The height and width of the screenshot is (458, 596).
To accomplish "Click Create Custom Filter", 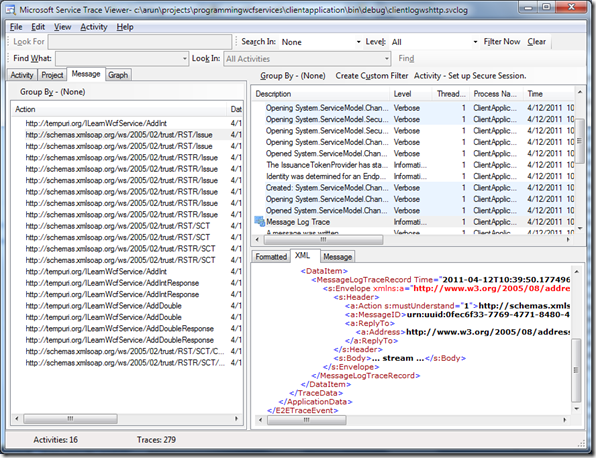I will pyautogui.click(x=372, y=76).
